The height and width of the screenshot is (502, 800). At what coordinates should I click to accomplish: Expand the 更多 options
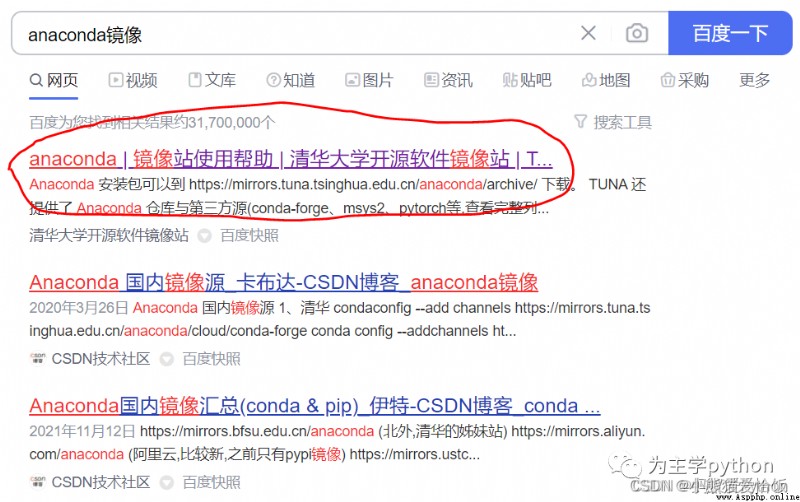pyautogui.click(x=755, y=80)
